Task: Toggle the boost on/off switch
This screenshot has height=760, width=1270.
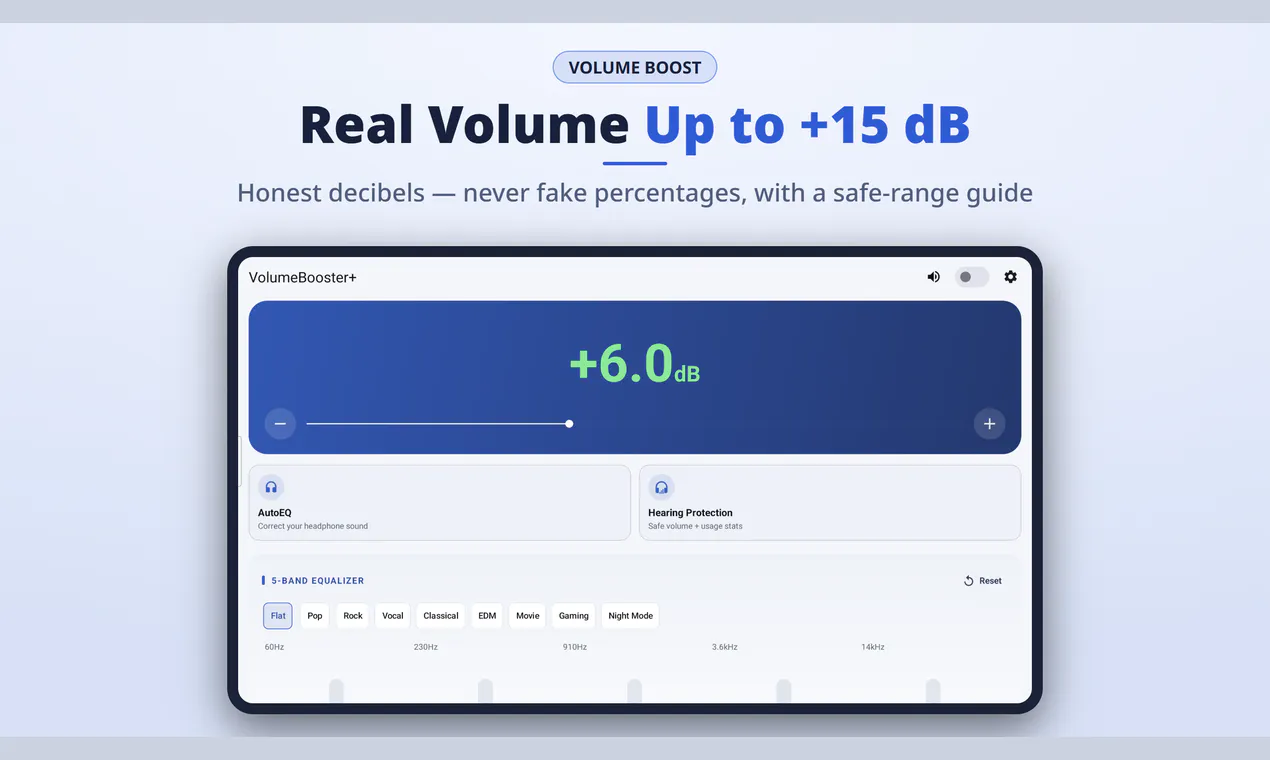Action: (972, 277)
